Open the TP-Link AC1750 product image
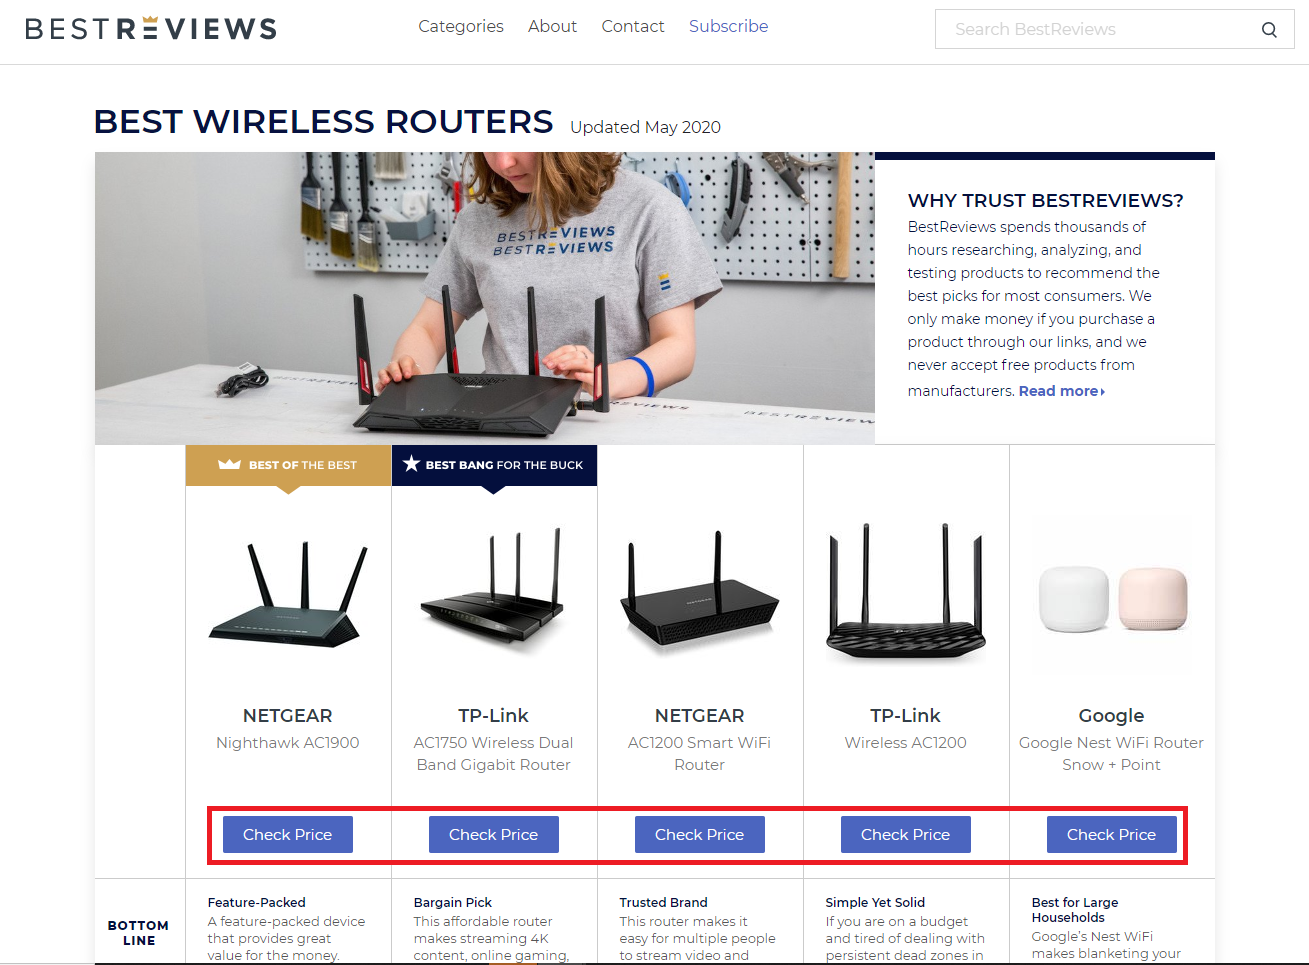 coord(494,590)
